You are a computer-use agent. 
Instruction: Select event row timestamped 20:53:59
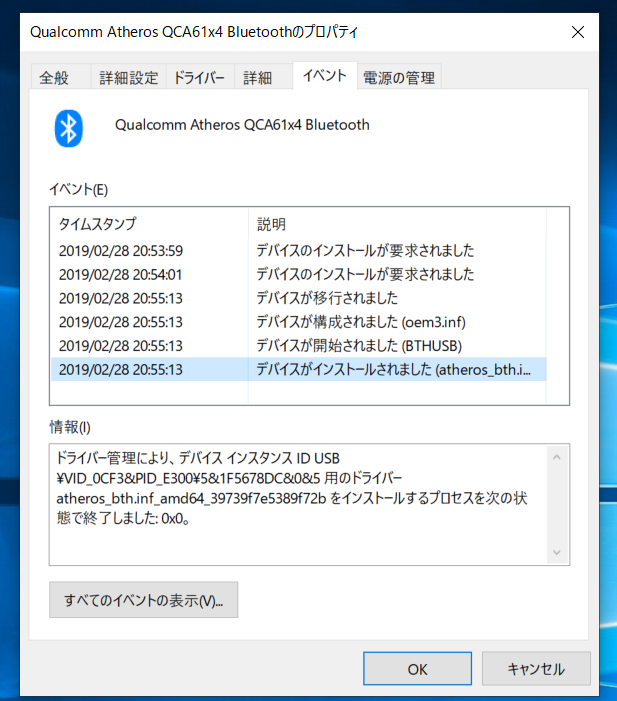(x=299, y=250)
